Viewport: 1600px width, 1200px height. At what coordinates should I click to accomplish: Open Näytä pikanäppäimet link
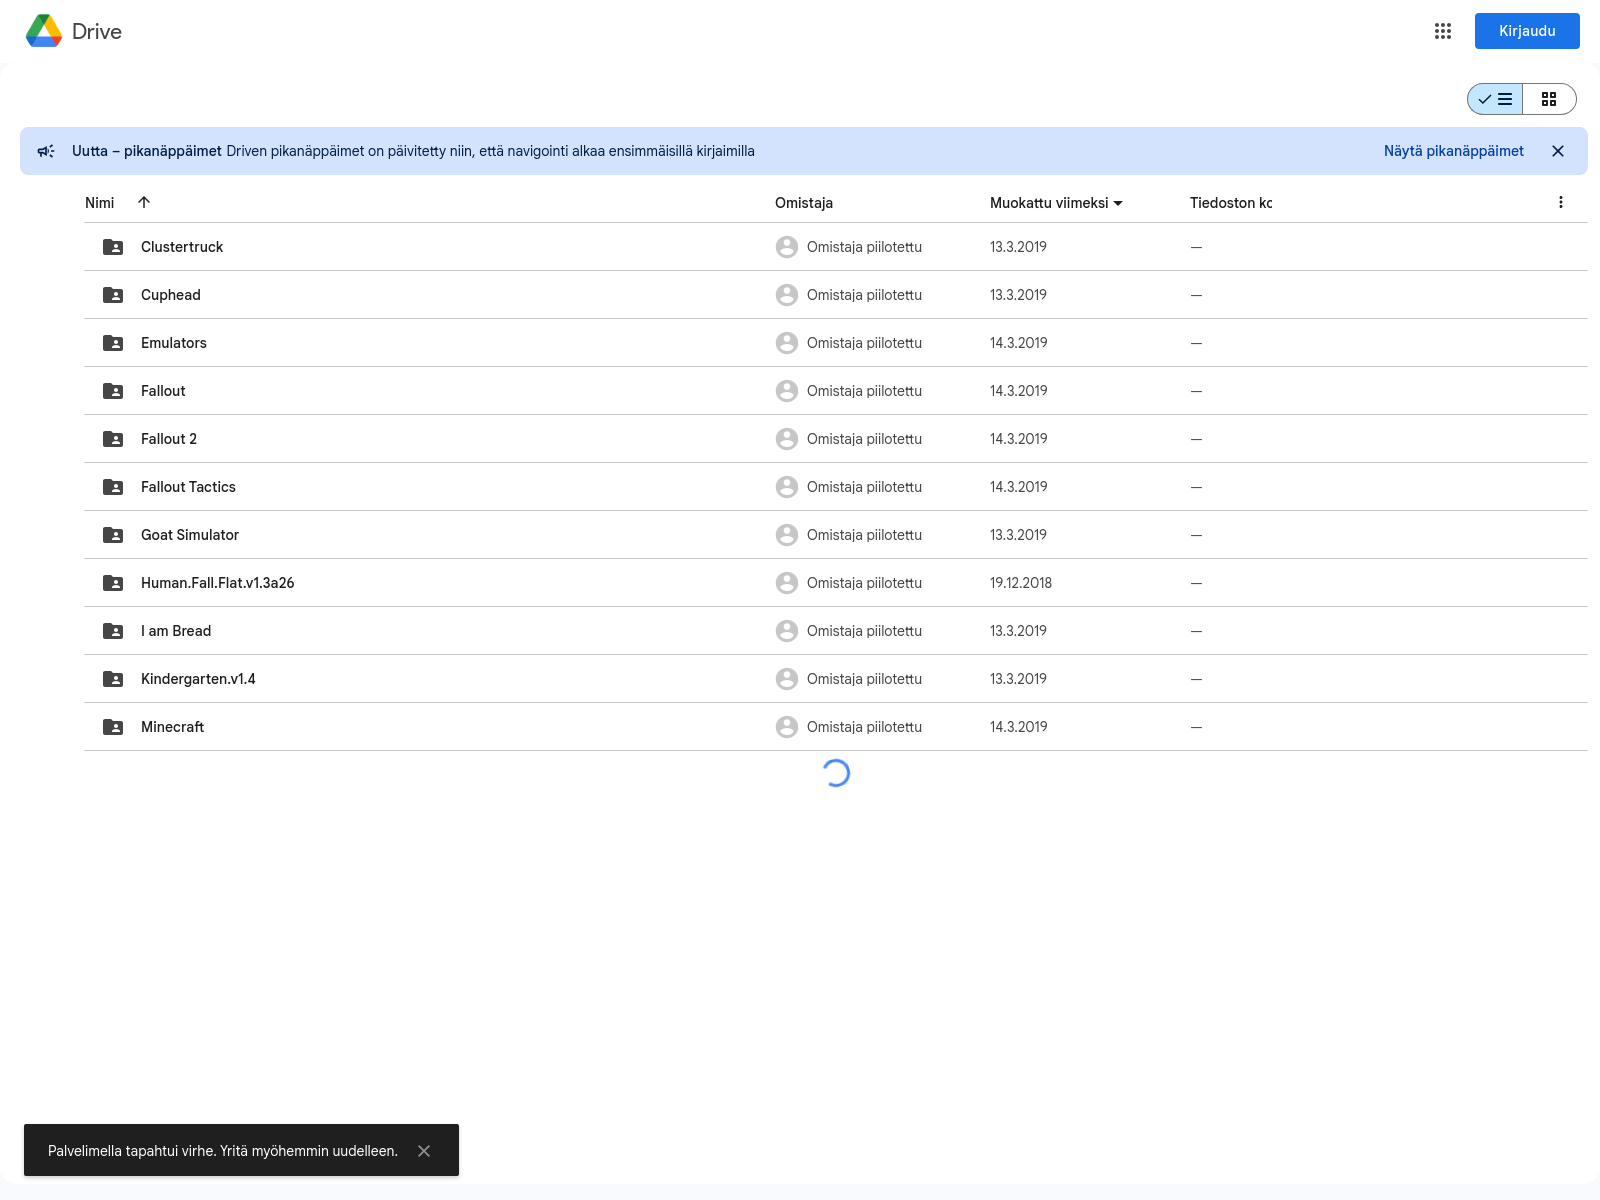pos(1454,151)
